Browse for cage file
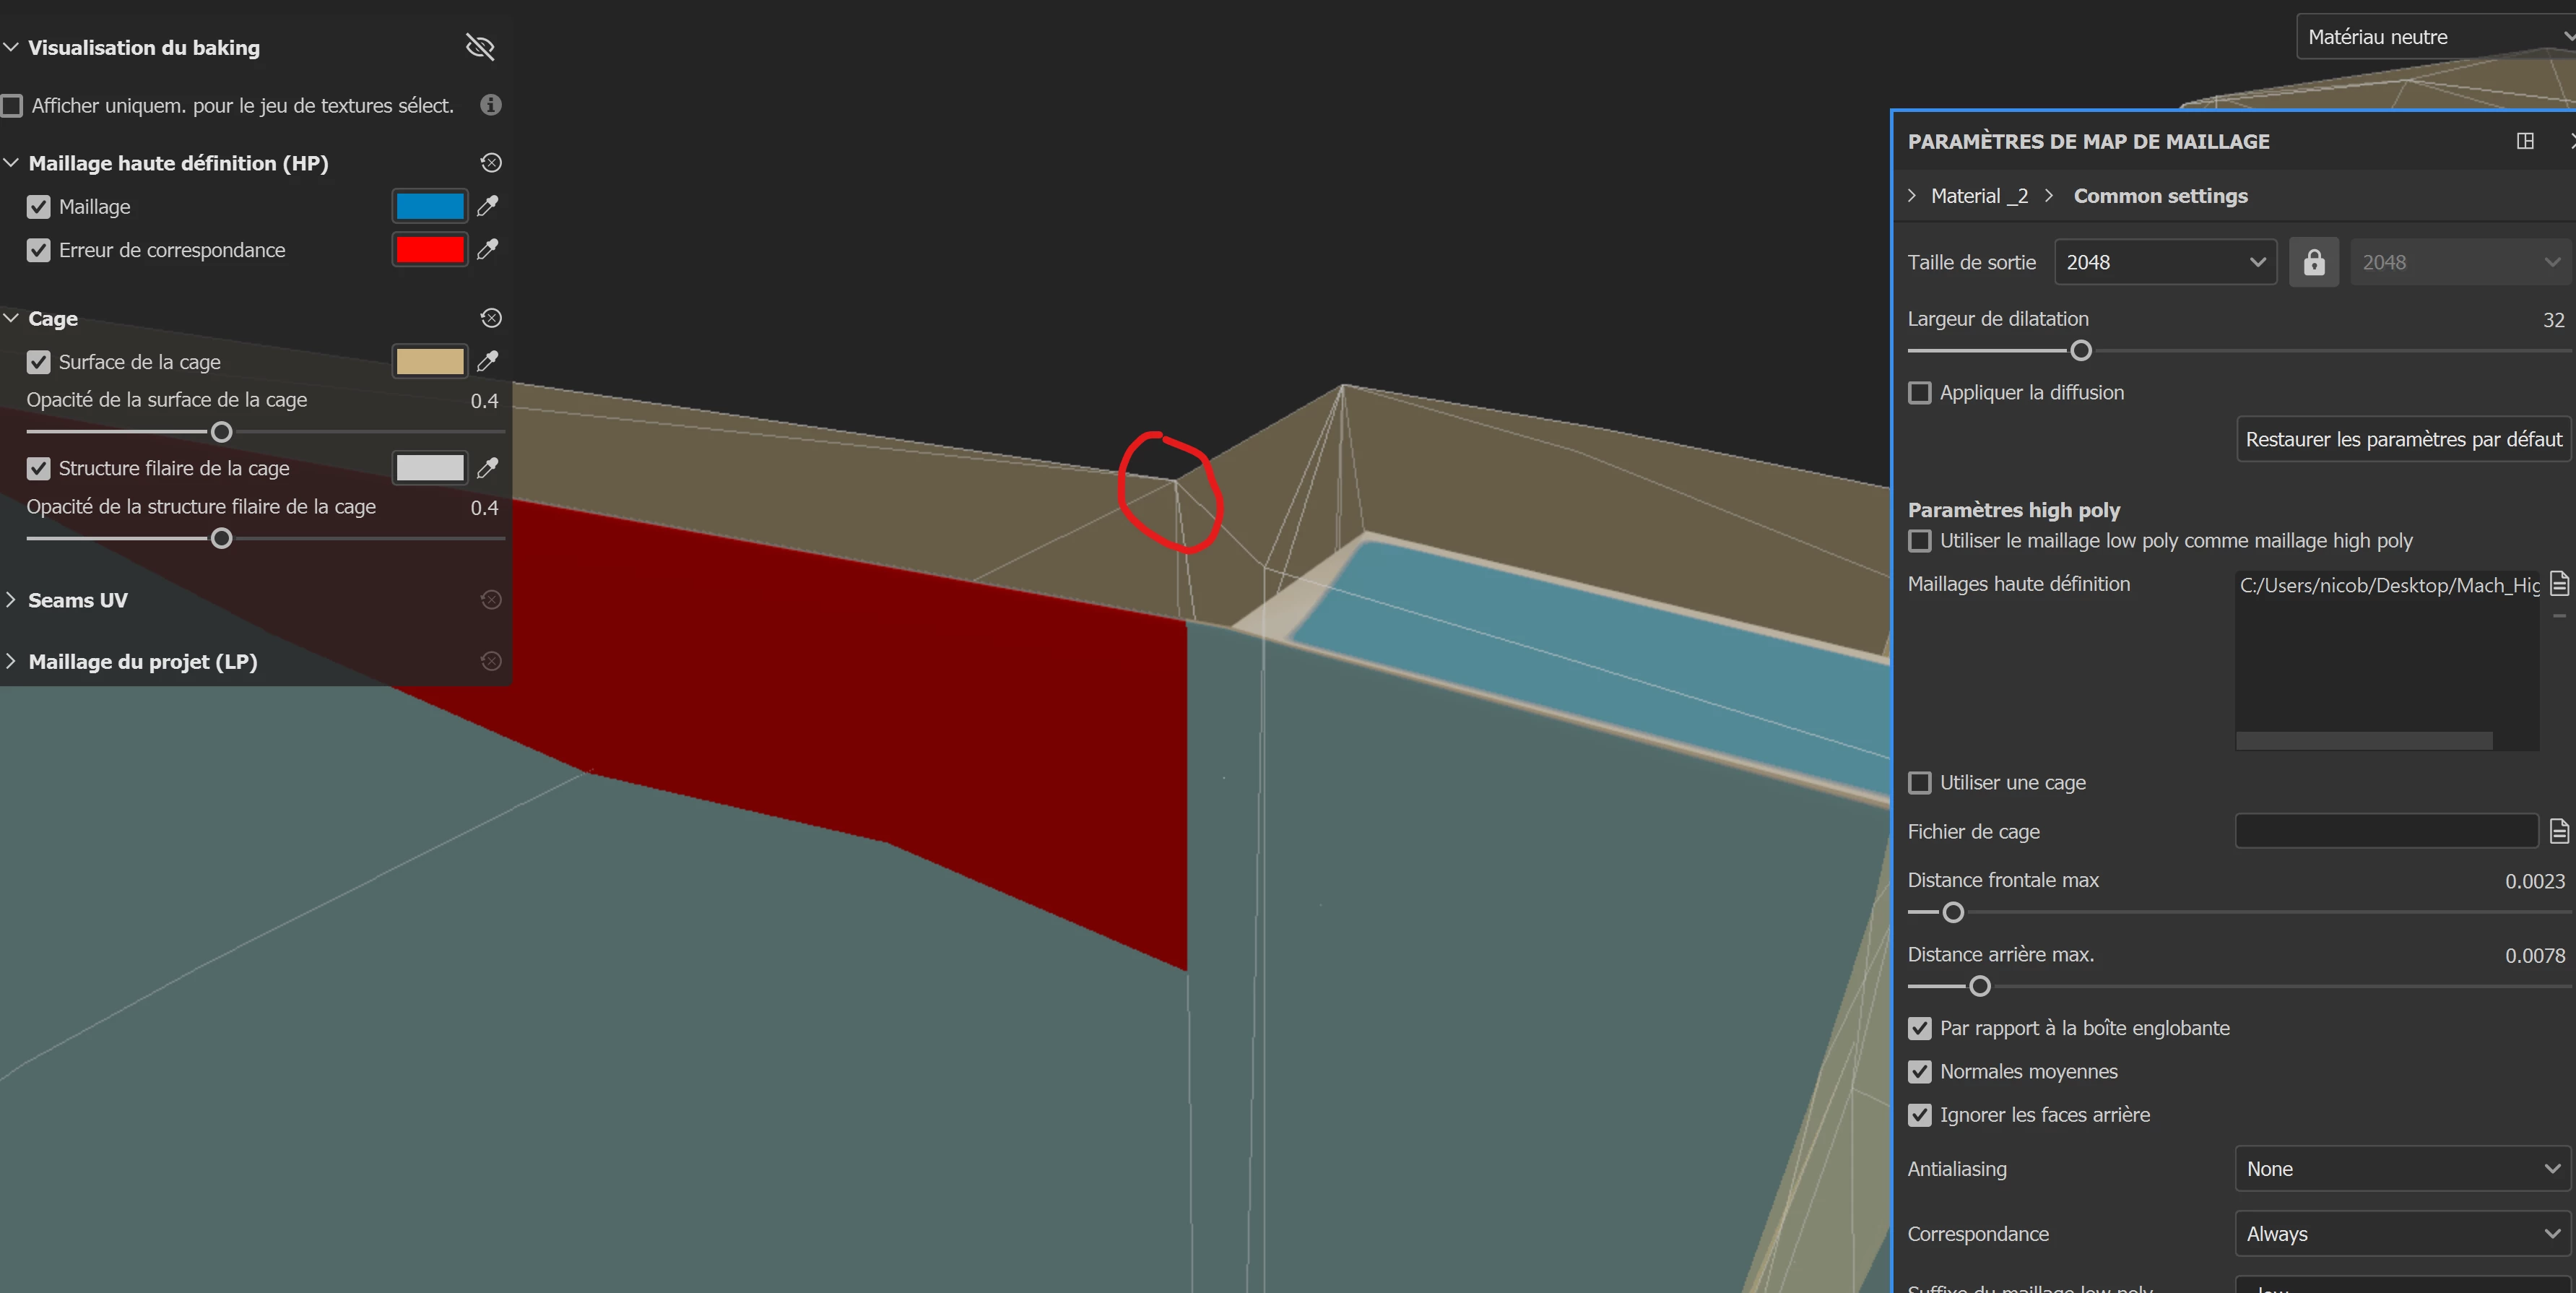This screenshot has width=2576, height=1293. (x=2559, y=831)
